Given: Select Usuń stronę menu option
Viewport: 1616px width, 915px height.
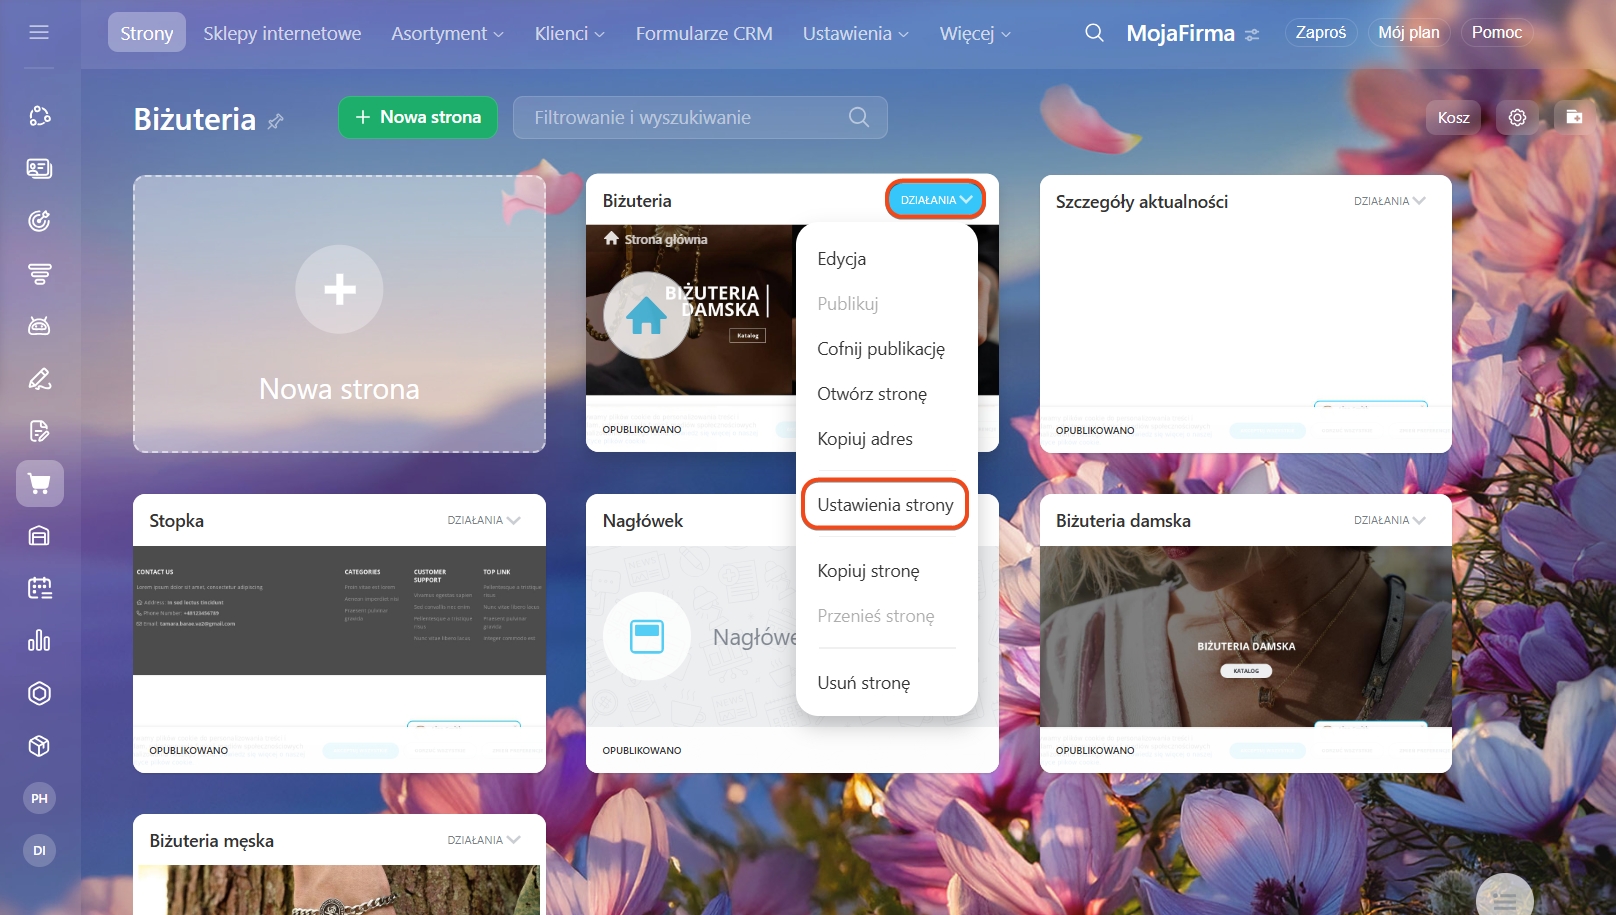Looking at the screenshot, I should tap(863, 683).
